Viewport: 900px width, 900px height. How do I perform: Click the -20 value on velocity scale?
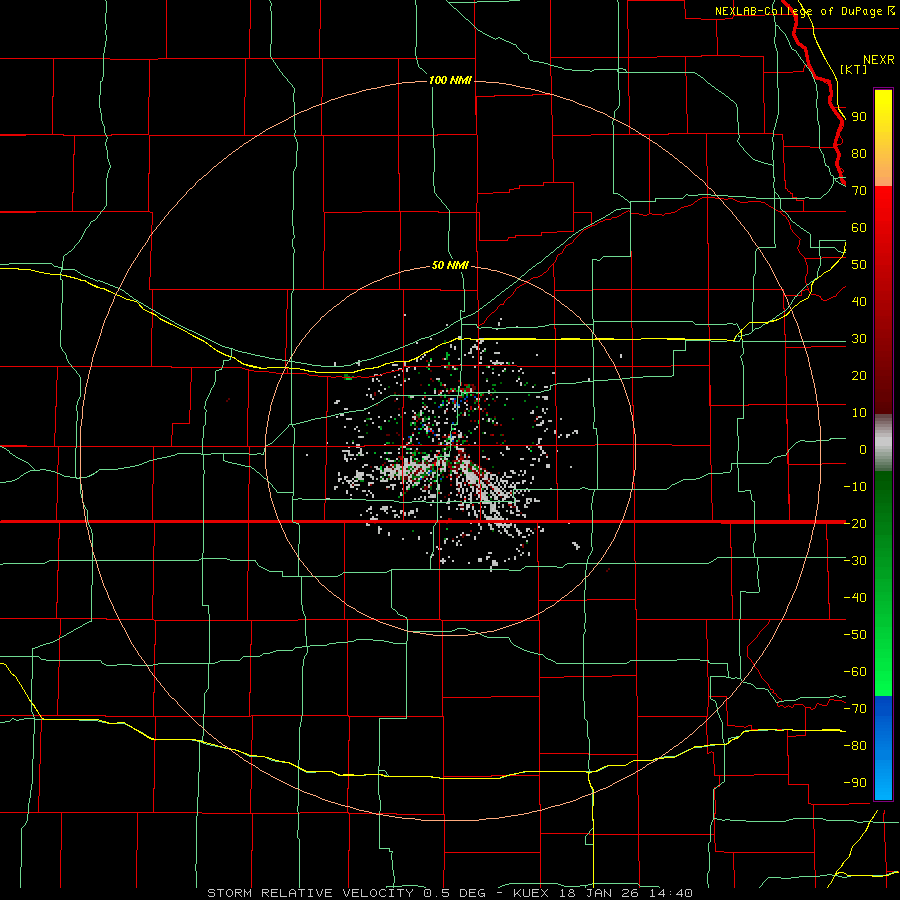[855, 523]
